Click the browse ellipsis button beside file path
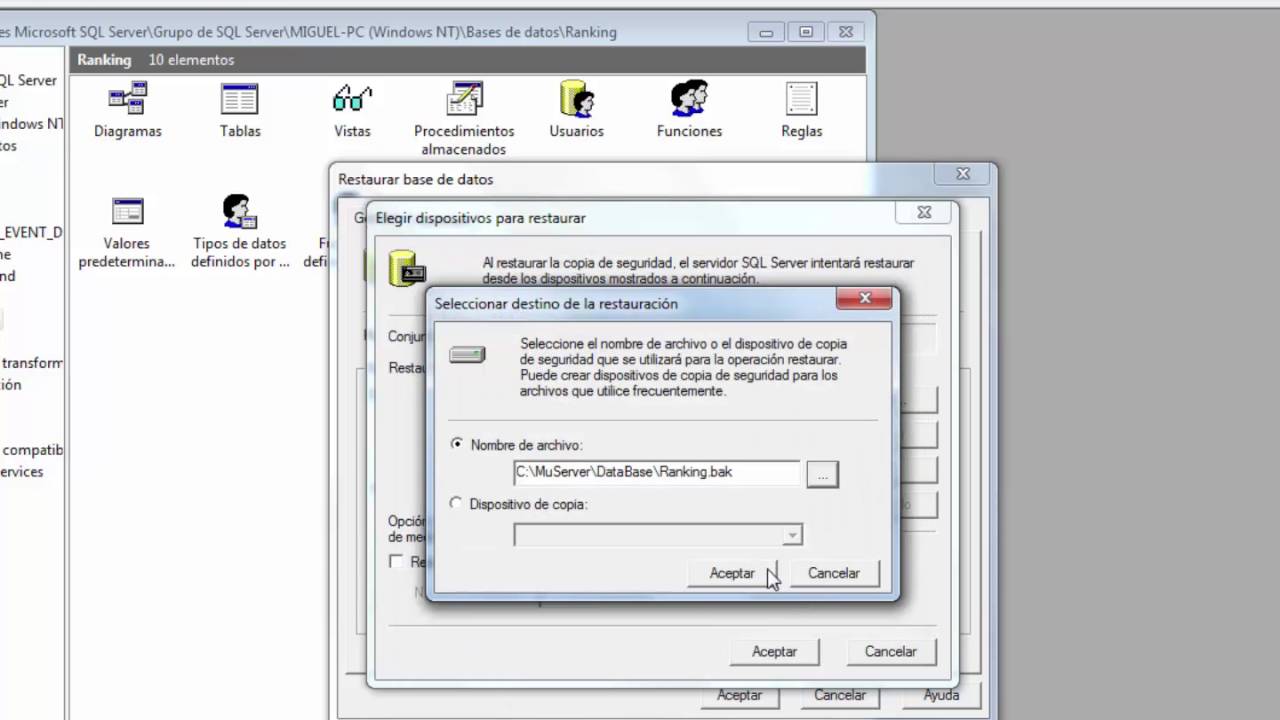 point(822,474)
